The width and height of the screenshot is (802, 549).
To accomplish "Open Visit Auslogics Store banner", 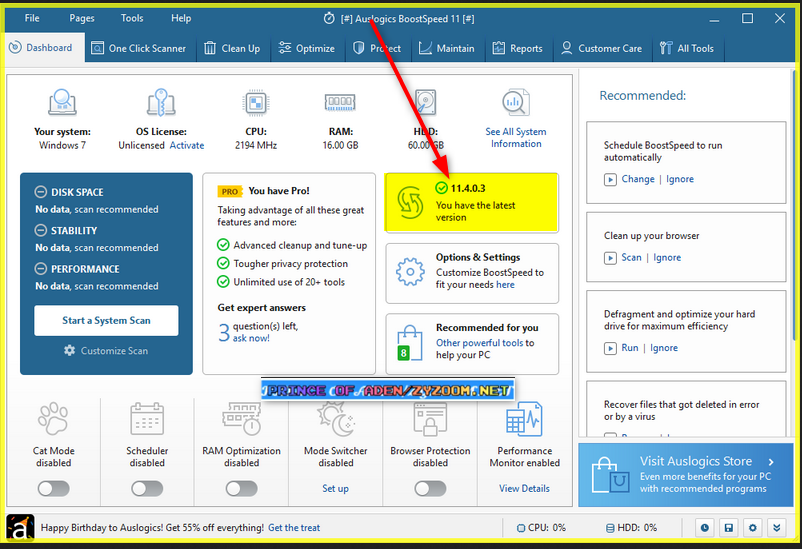I will click(685, 475).
